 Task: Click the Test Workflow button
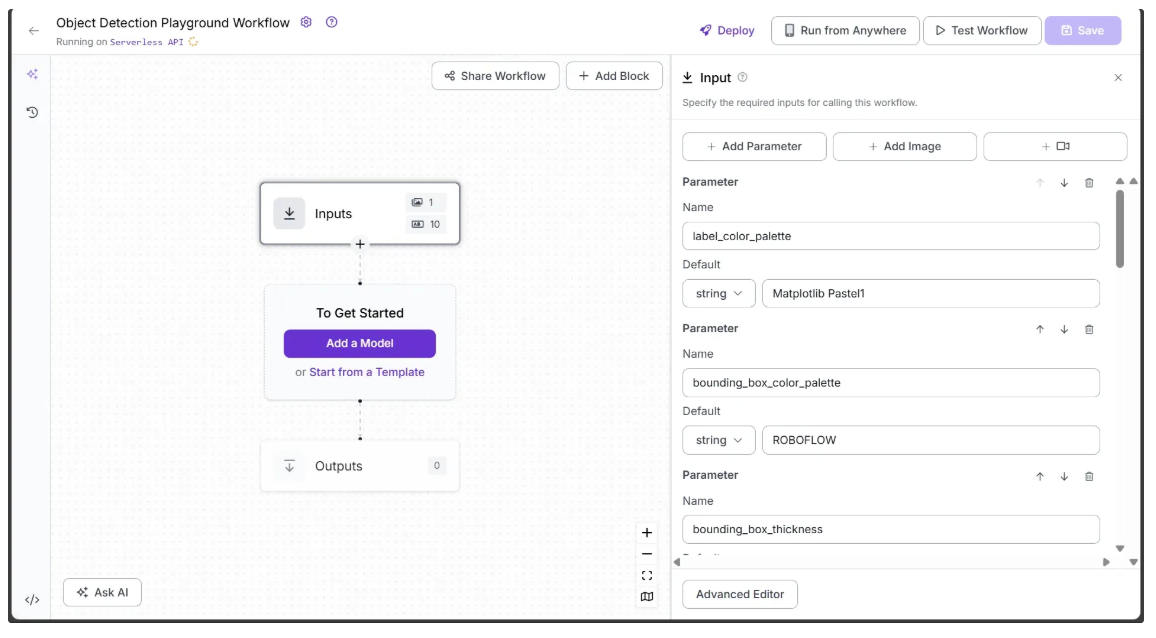tap(981, 30)
